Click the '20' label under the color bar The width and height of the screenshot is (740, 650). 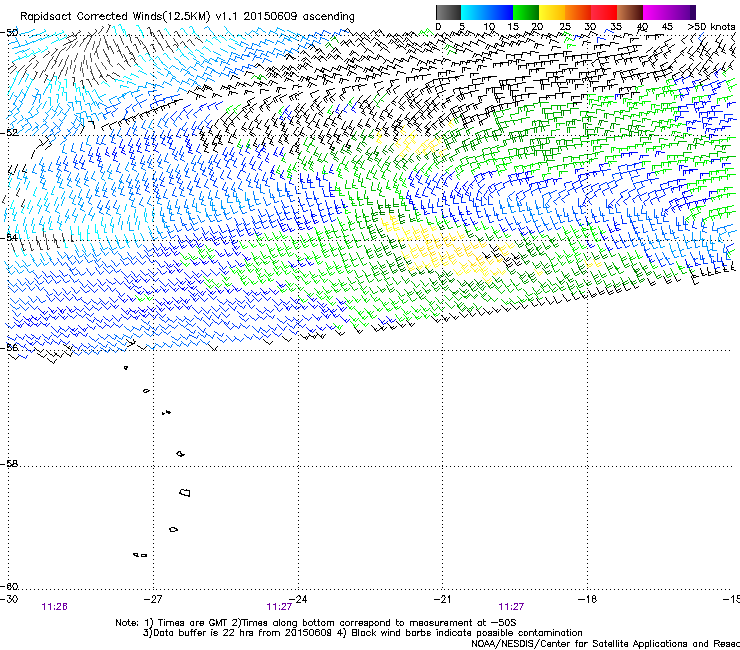click(x=537, y=27)
